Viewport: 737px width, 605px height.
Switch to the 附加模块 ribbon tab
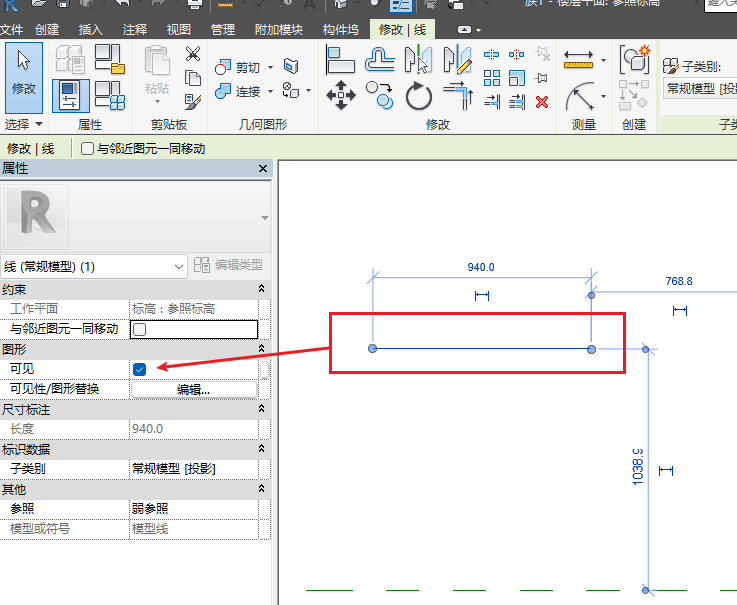point(279,30)
